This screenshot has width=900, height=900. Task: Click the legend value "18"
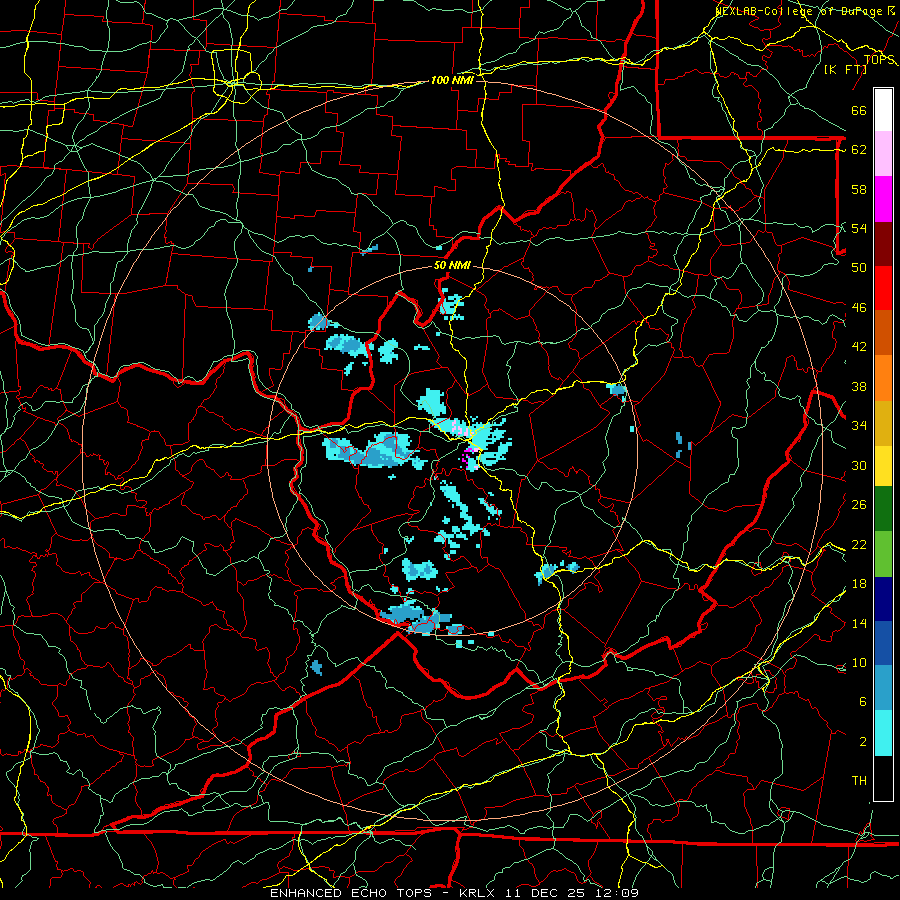(859, 584)
